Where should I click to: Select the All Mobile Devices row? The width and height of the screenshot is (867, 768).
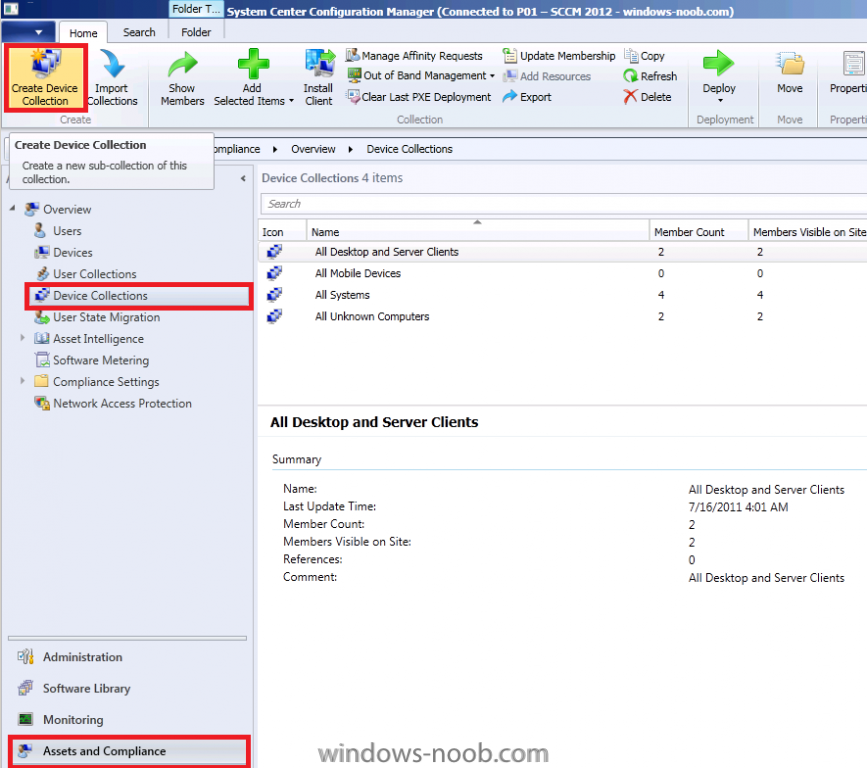(562, 273)
